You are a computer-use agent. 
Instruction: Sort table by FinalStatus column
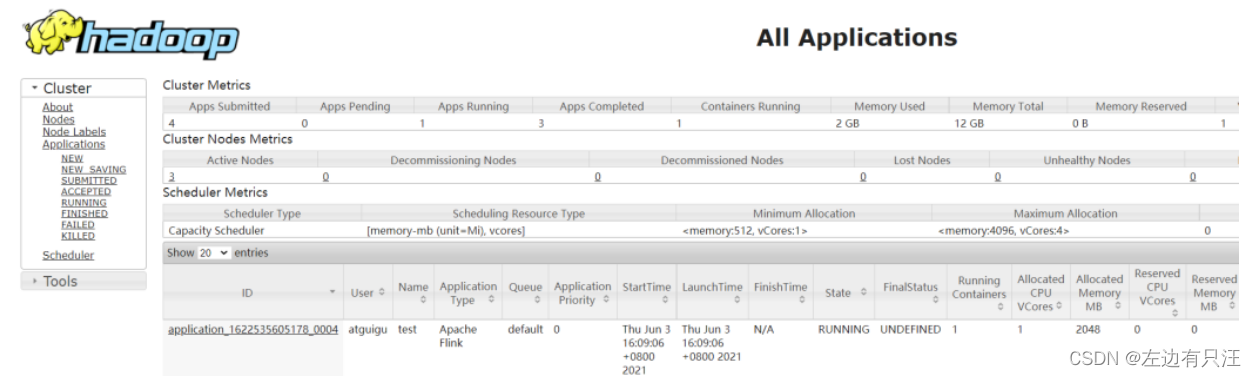tap(911, 293)
